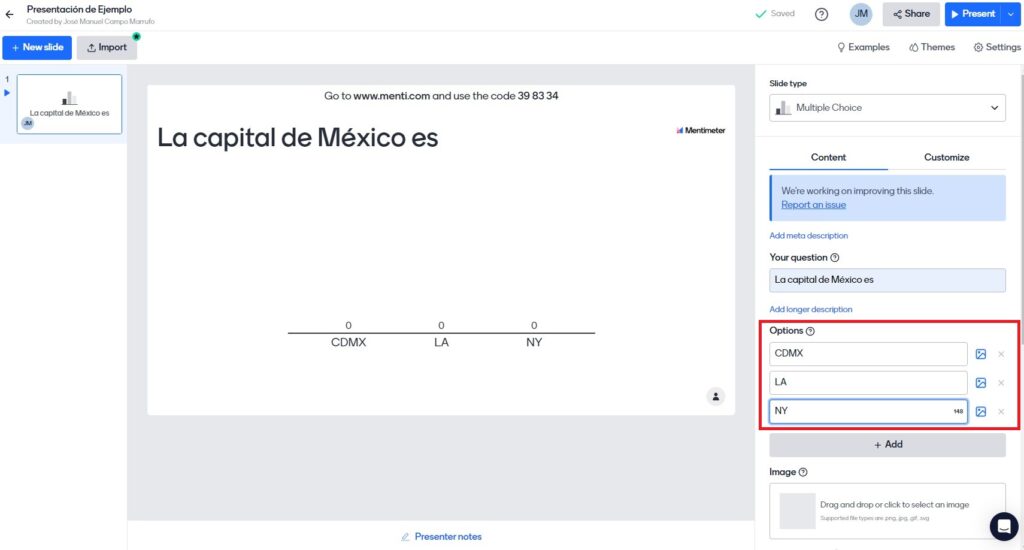Open the chat support bubble
Screen dimensions: 1024x550
pos(1003,526)
